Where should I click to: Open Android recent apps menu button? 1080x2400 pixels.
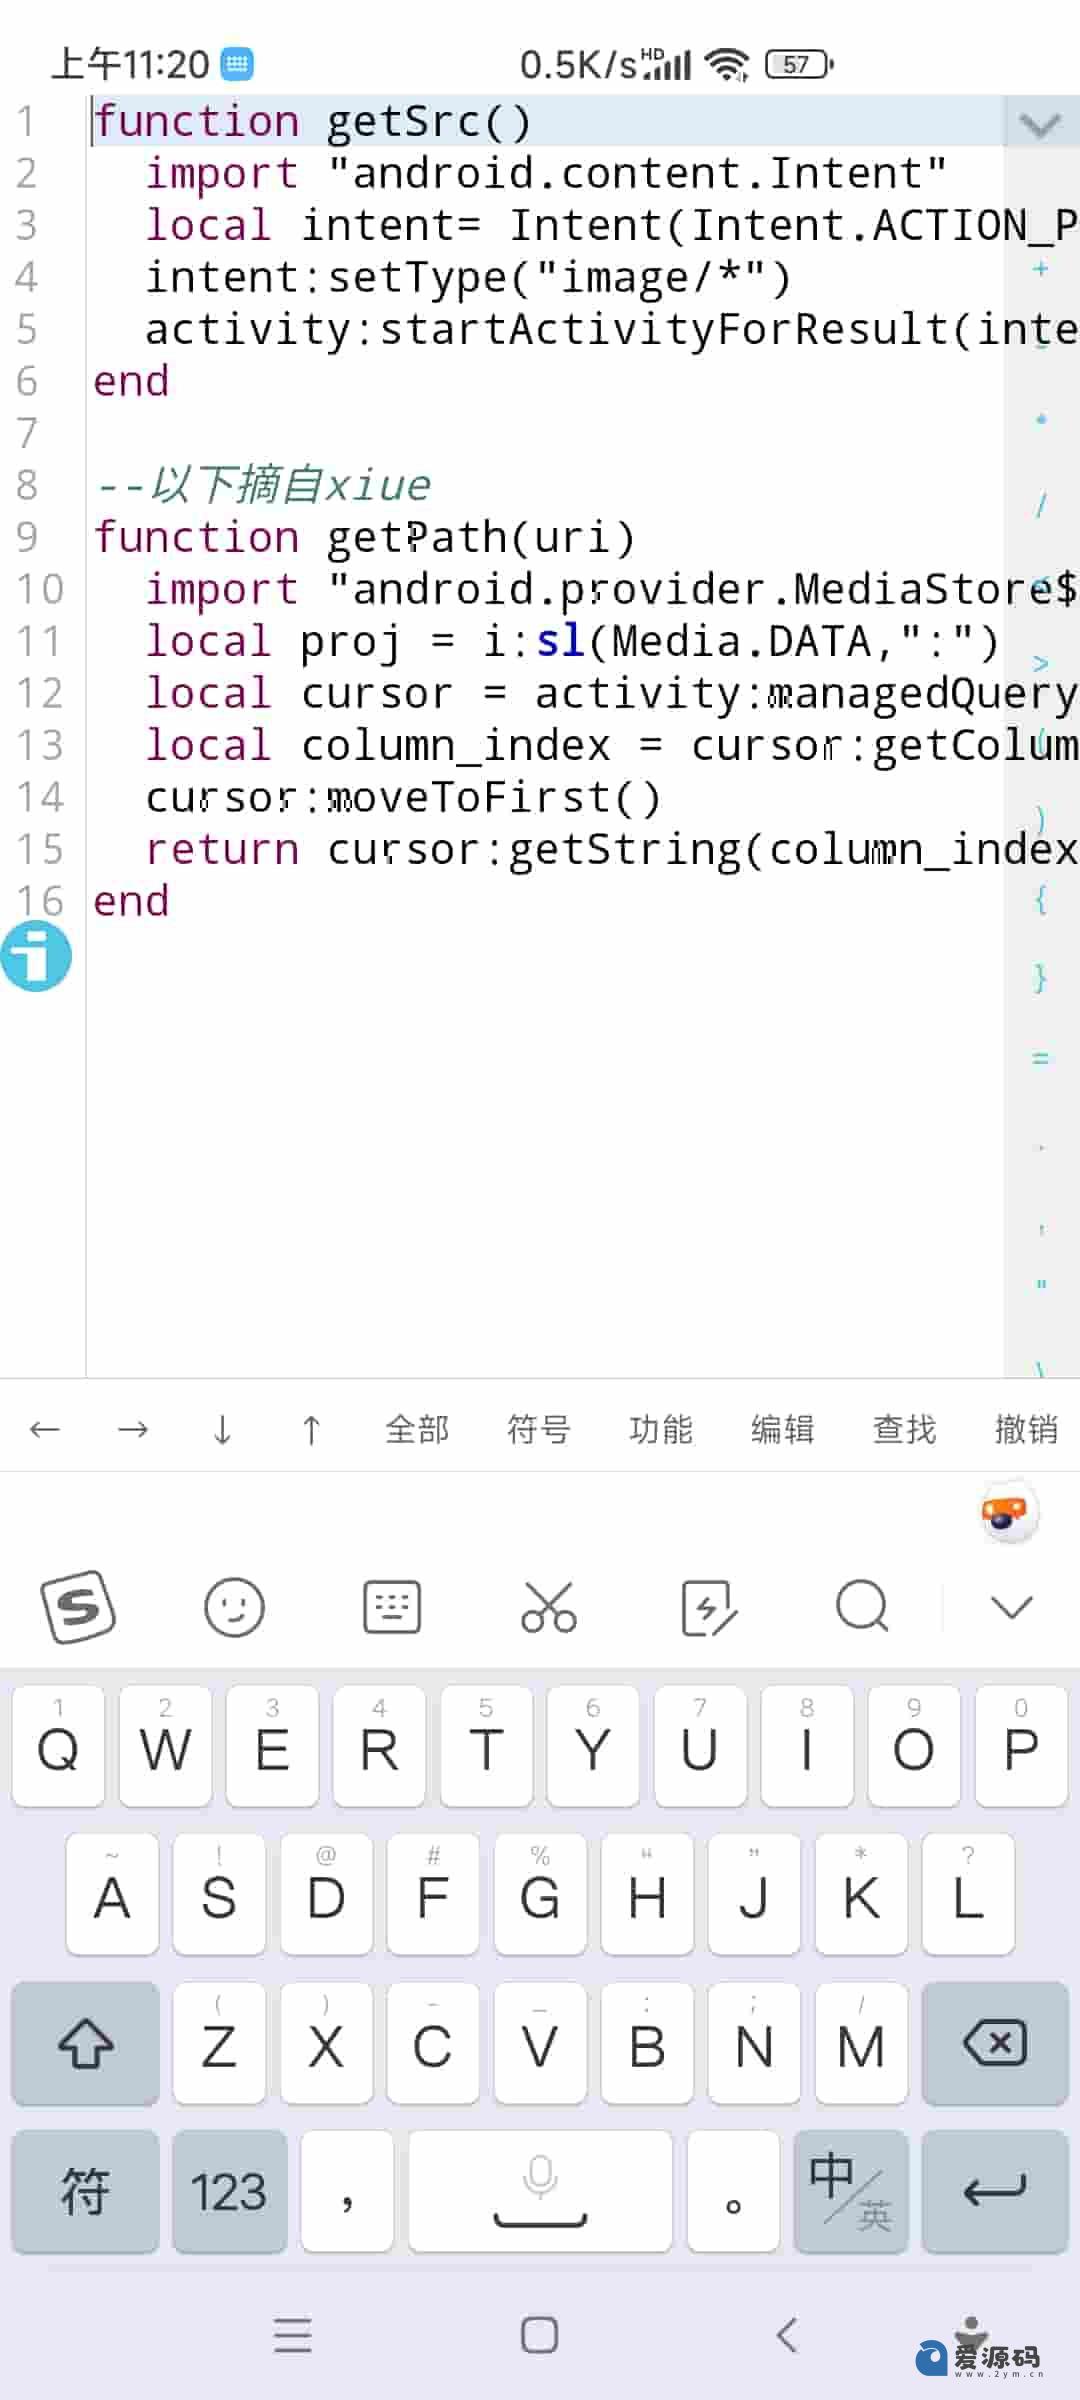pos(293,2335)
